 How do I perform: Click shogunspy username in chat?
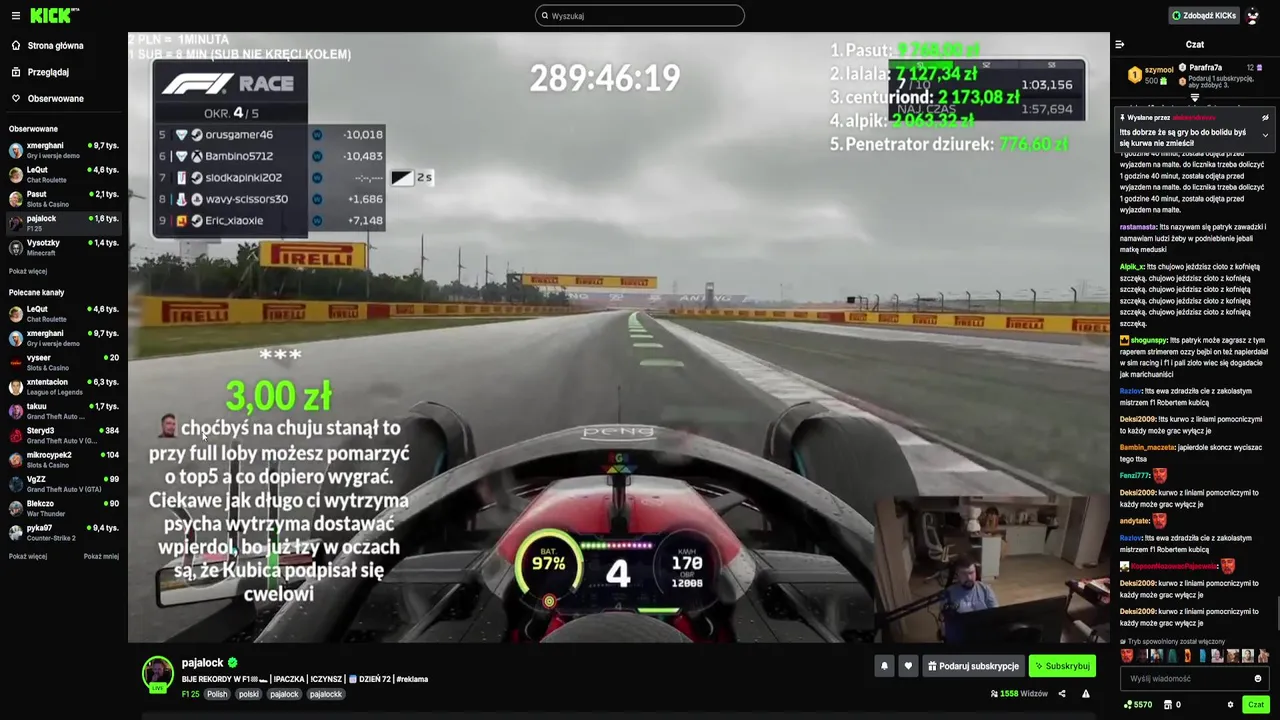click(1148, 340)
